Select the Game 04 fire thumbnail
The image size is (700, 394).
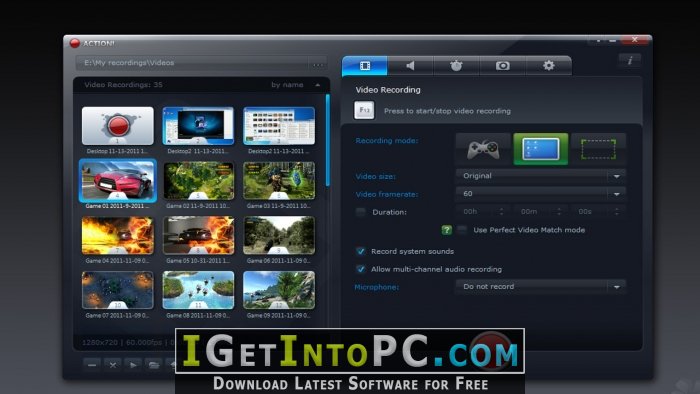click(x=118, y=236)
